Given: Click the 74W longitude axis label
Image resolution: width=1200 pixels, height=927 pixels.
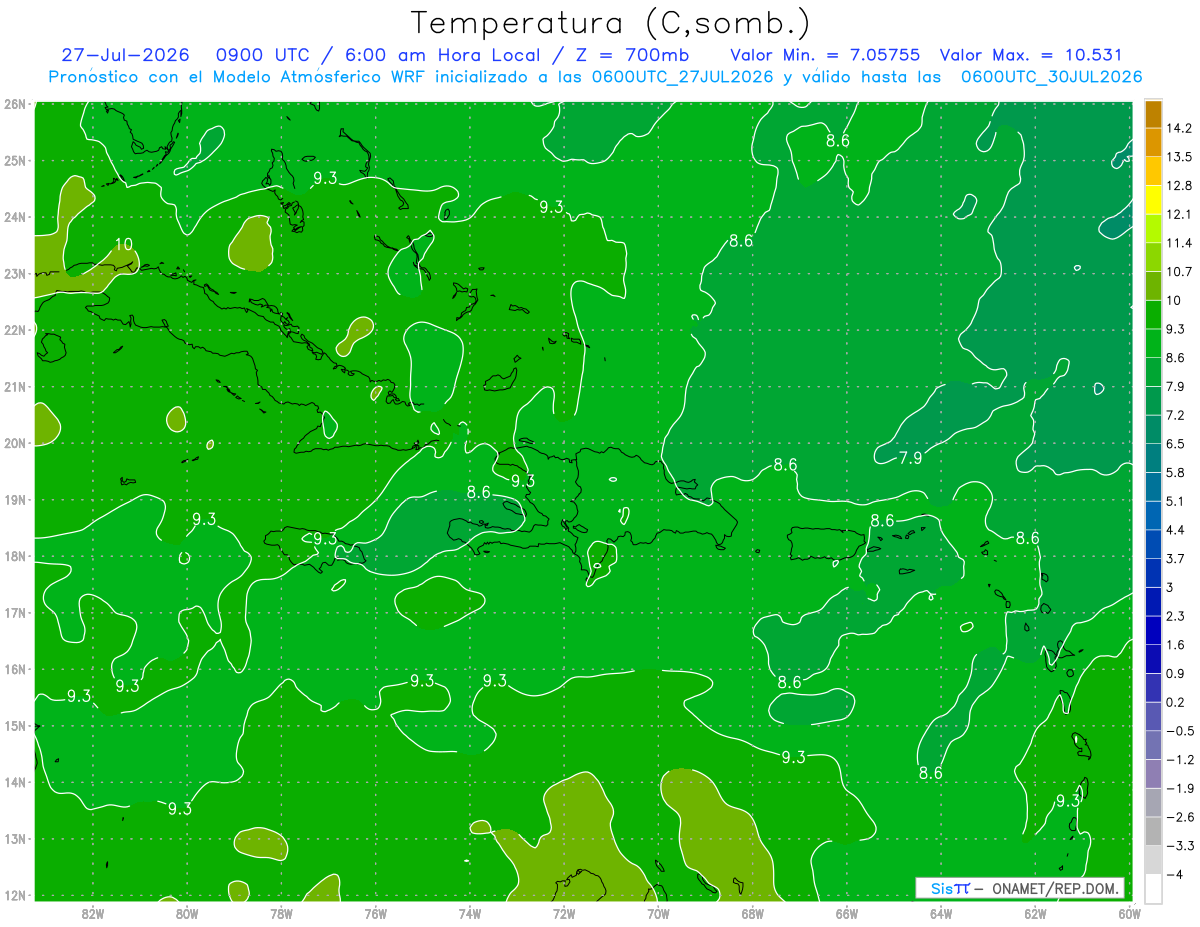Looking at the screenshot, I should (470, 913).
